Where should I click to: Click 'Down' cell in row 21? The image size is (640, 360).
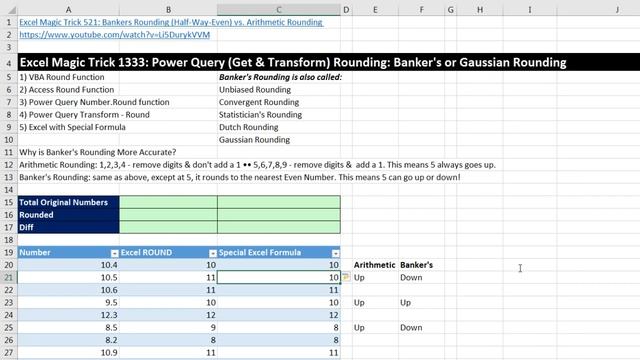422,278
